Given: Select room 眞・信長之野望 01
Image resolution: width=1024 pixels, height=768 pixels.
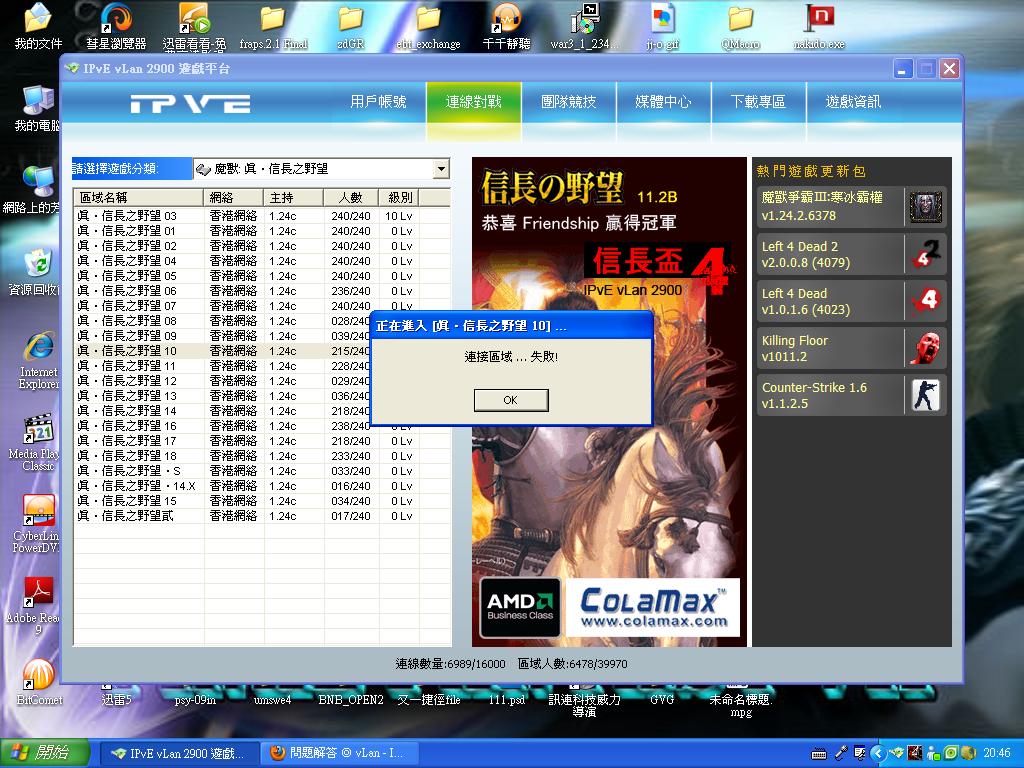Looking at the screenshot, I should click(x=262, y=231).
